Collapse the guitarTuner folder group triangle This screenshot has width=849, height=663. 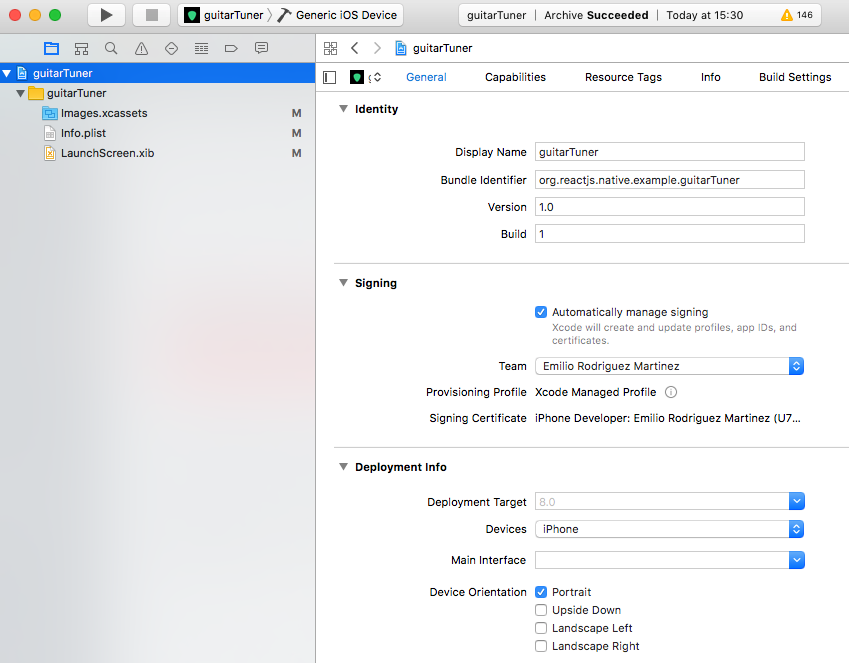click(21, 93)
